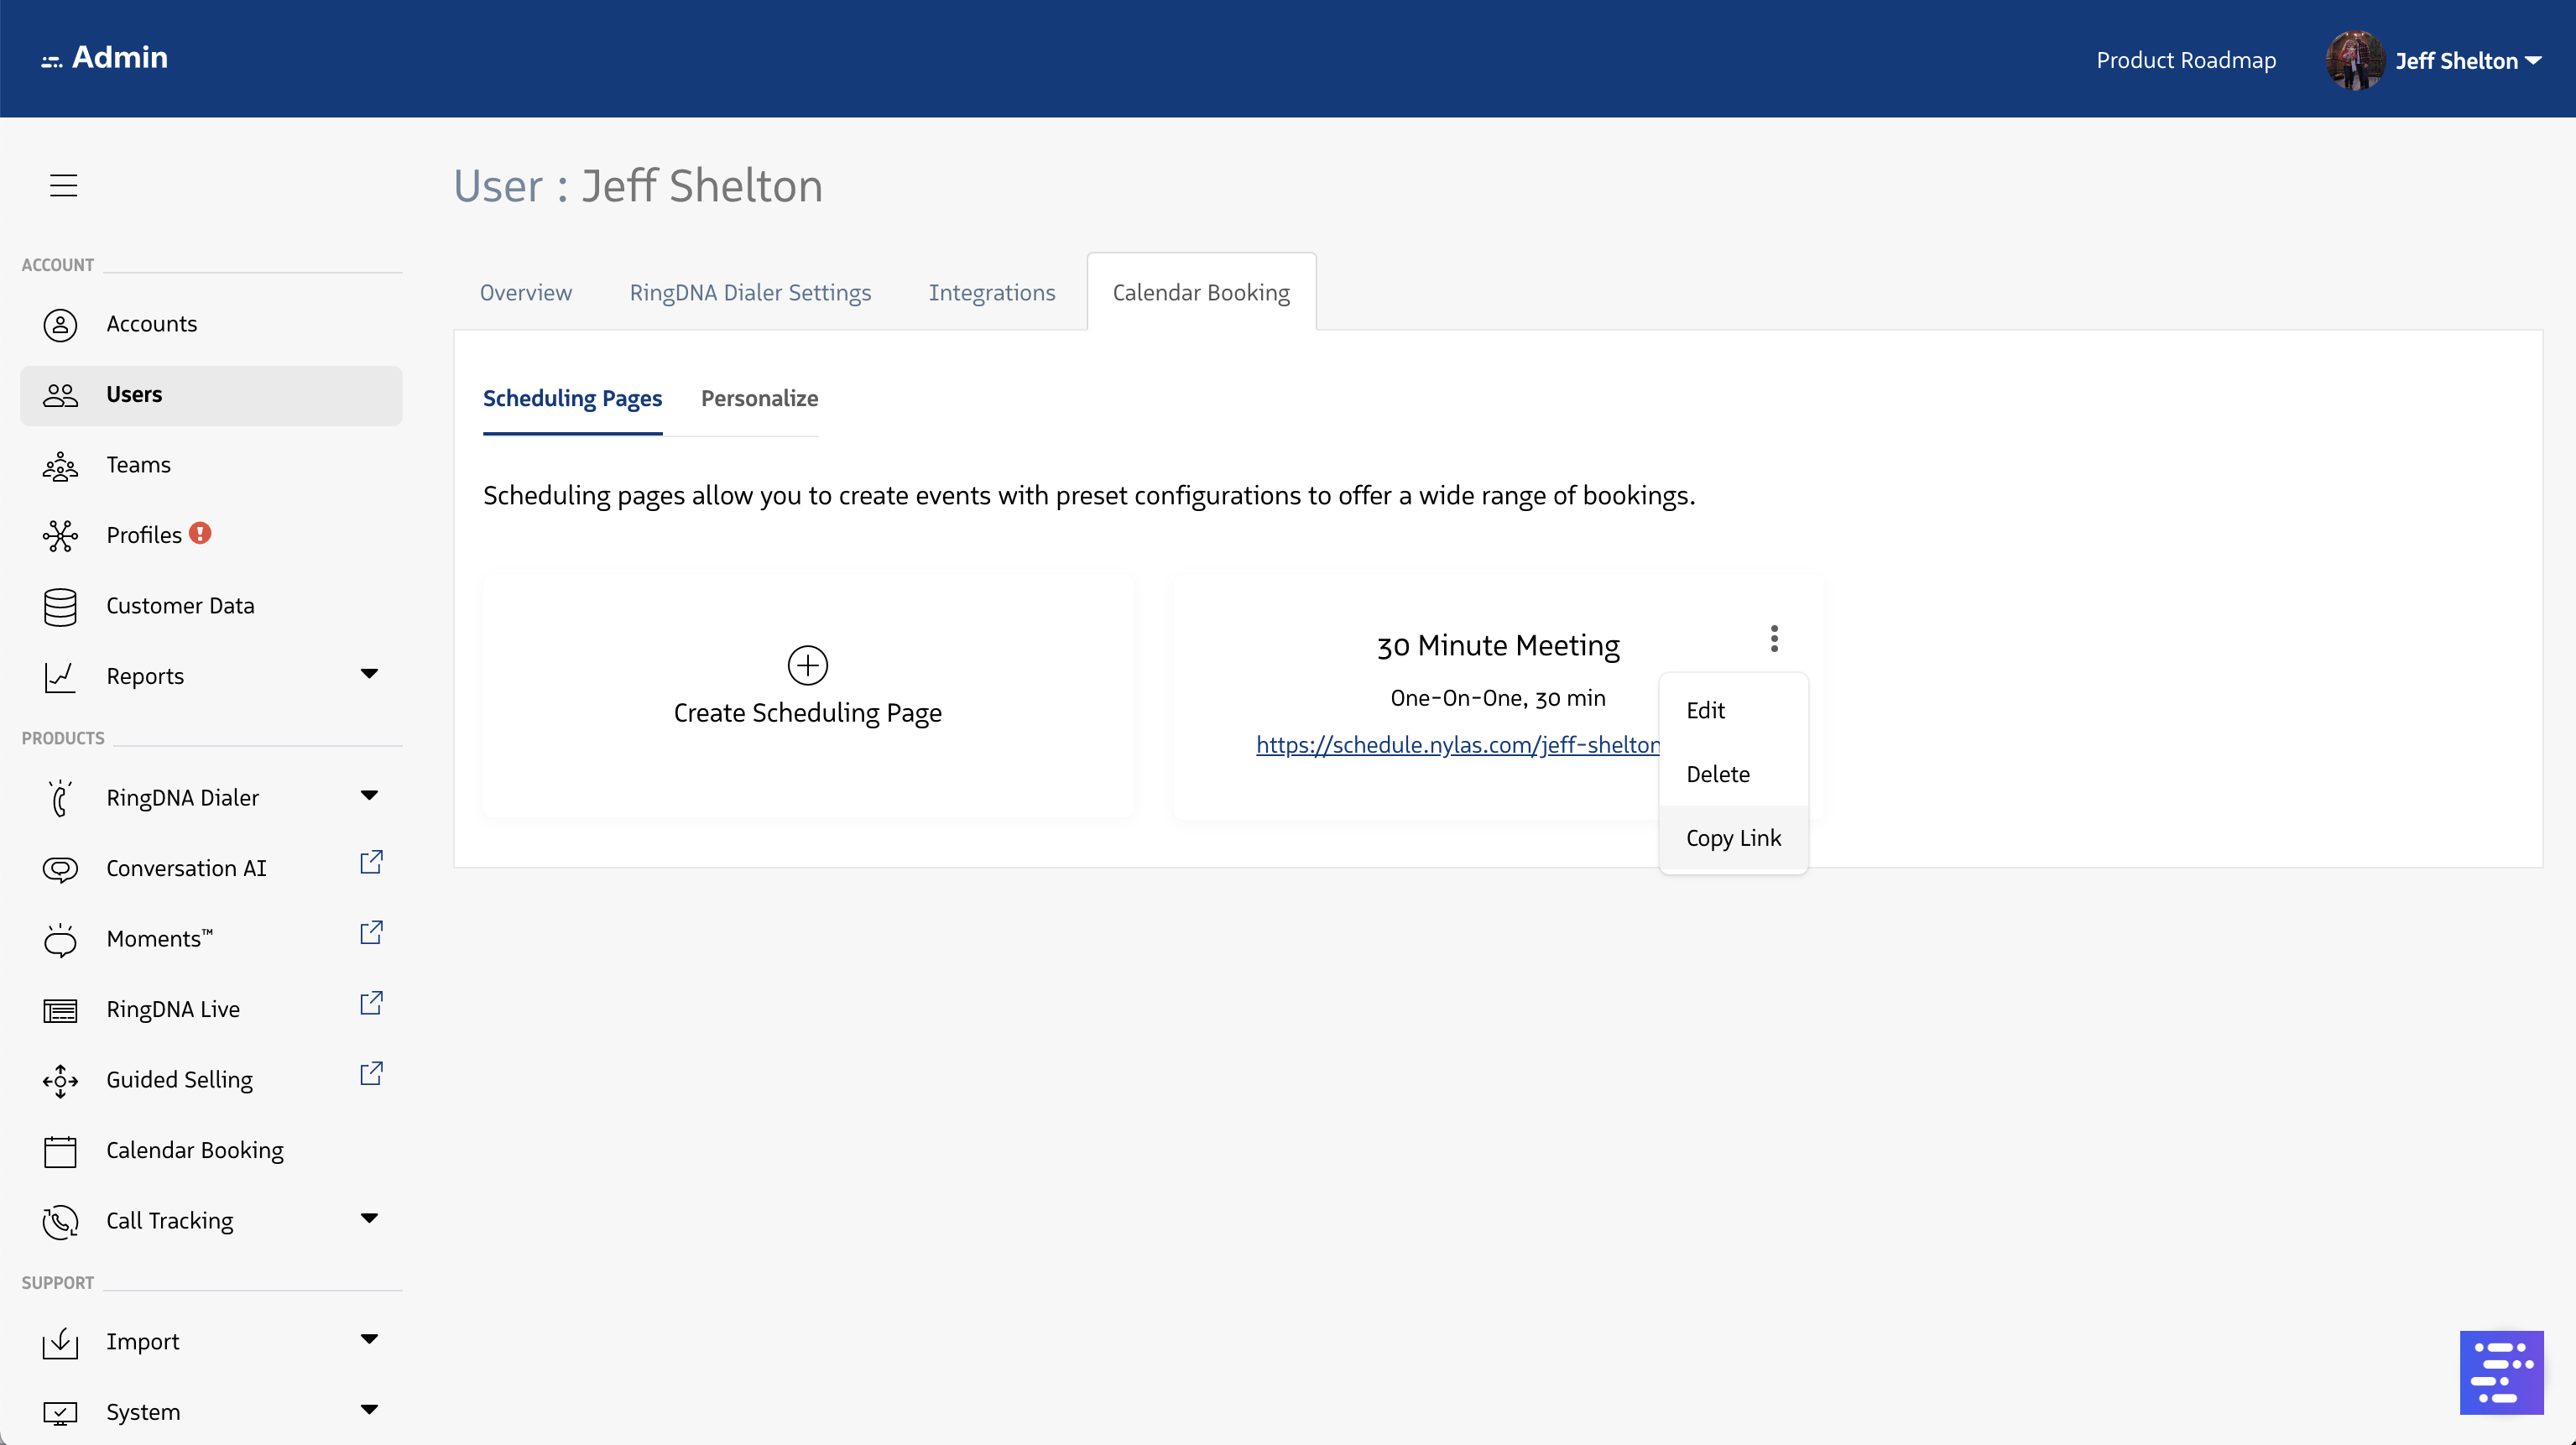This screenshot has height=1445, width=2576.
Task: Open the schedule.nylas.com jeff-shelton link
Action: point(1457,745)
